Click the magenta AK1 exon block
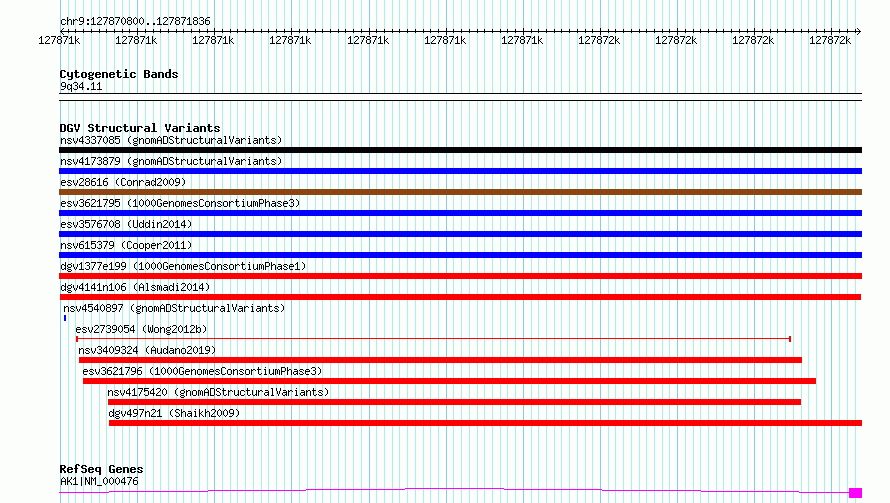890x503 pixels. point(855,493)
